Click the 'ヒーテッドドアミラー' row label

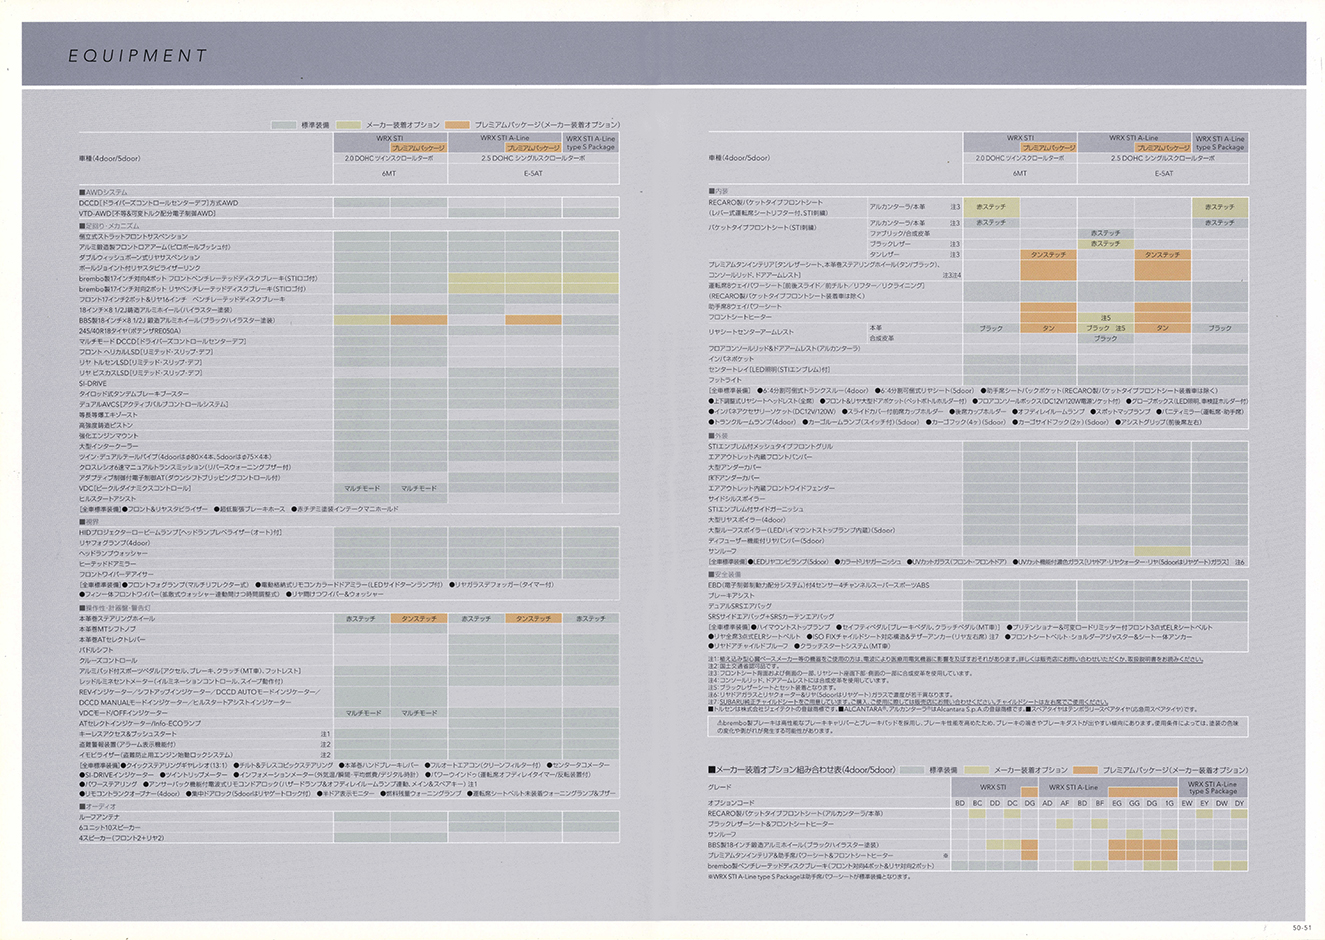[107, 564]
